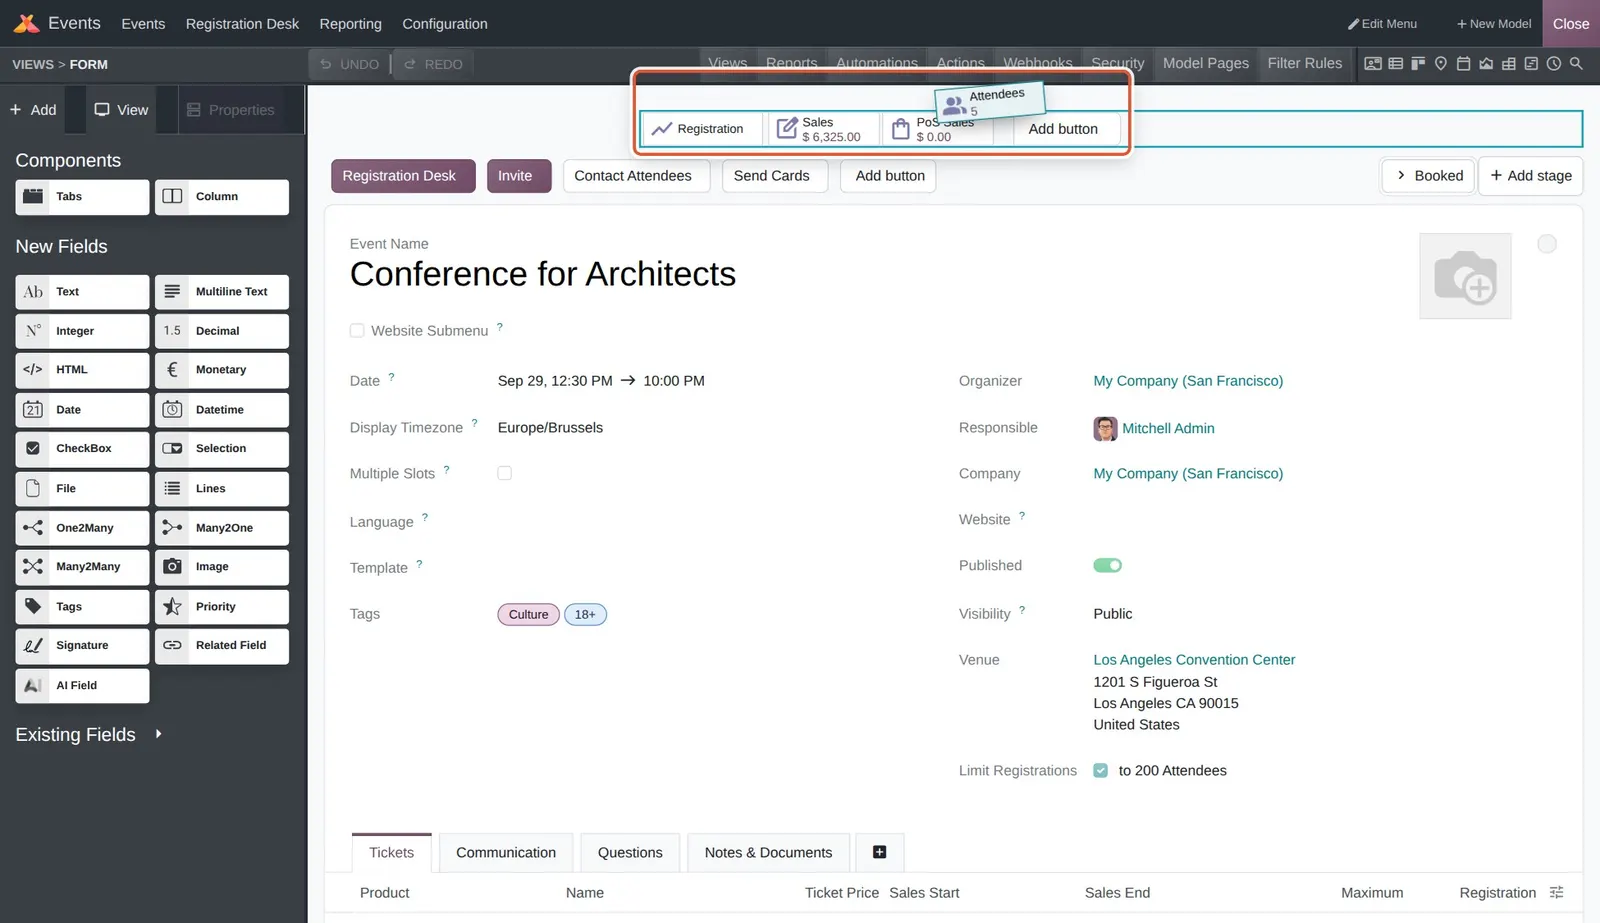Pick the Tags field type
This screenshot has width=1600, height=923.
(x=82, y=607)
